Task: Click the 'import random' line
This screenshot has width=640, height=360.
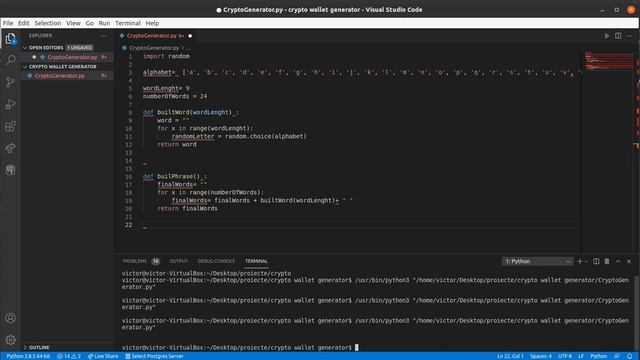Action: pos(166,56)
